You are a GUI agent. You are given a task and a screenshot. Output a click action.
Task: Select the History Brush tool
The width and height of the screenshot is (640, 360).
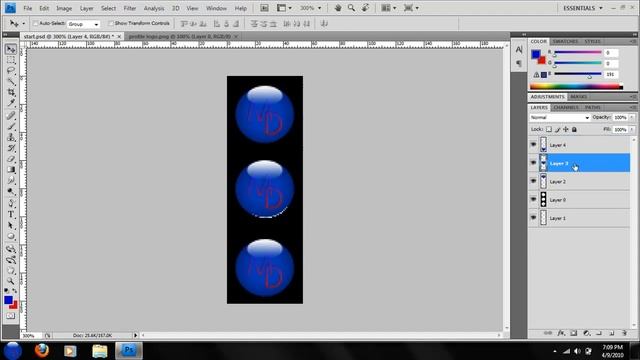(11, 148)
